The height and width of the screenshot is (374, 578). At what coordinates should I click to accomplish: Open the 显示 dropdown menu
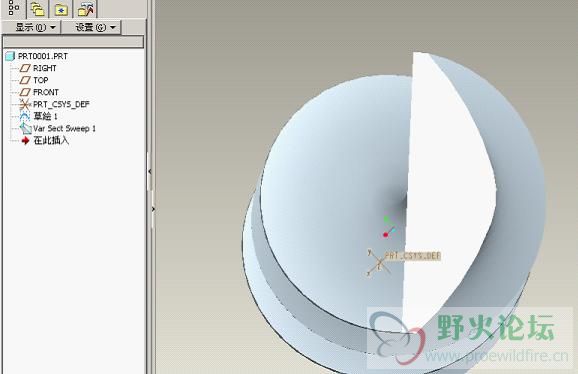(31, 27)
